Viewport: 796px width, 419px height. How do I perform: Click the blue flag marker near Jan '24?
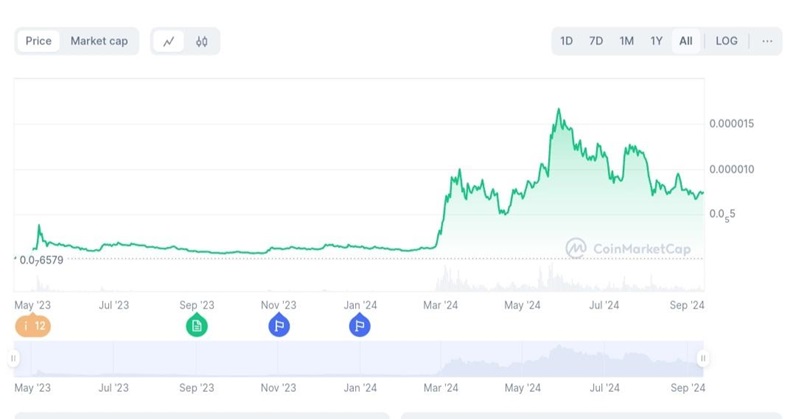359,325
